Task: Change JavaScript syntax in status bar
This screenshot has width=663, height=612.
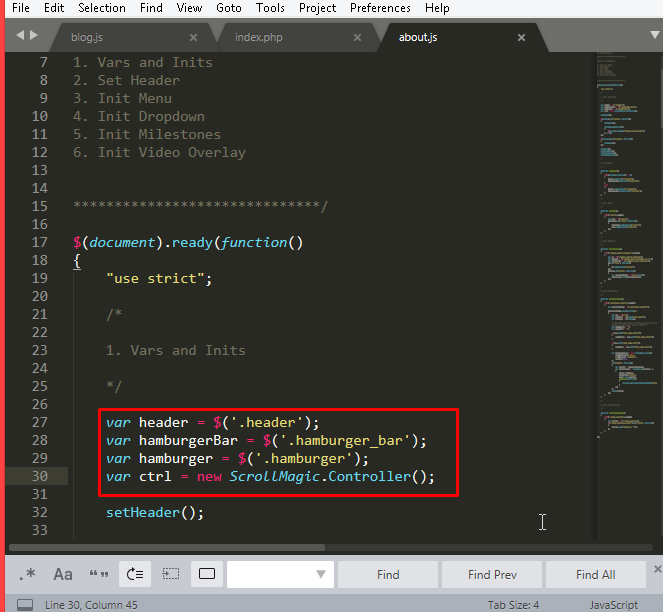Action: coord(614,605)
